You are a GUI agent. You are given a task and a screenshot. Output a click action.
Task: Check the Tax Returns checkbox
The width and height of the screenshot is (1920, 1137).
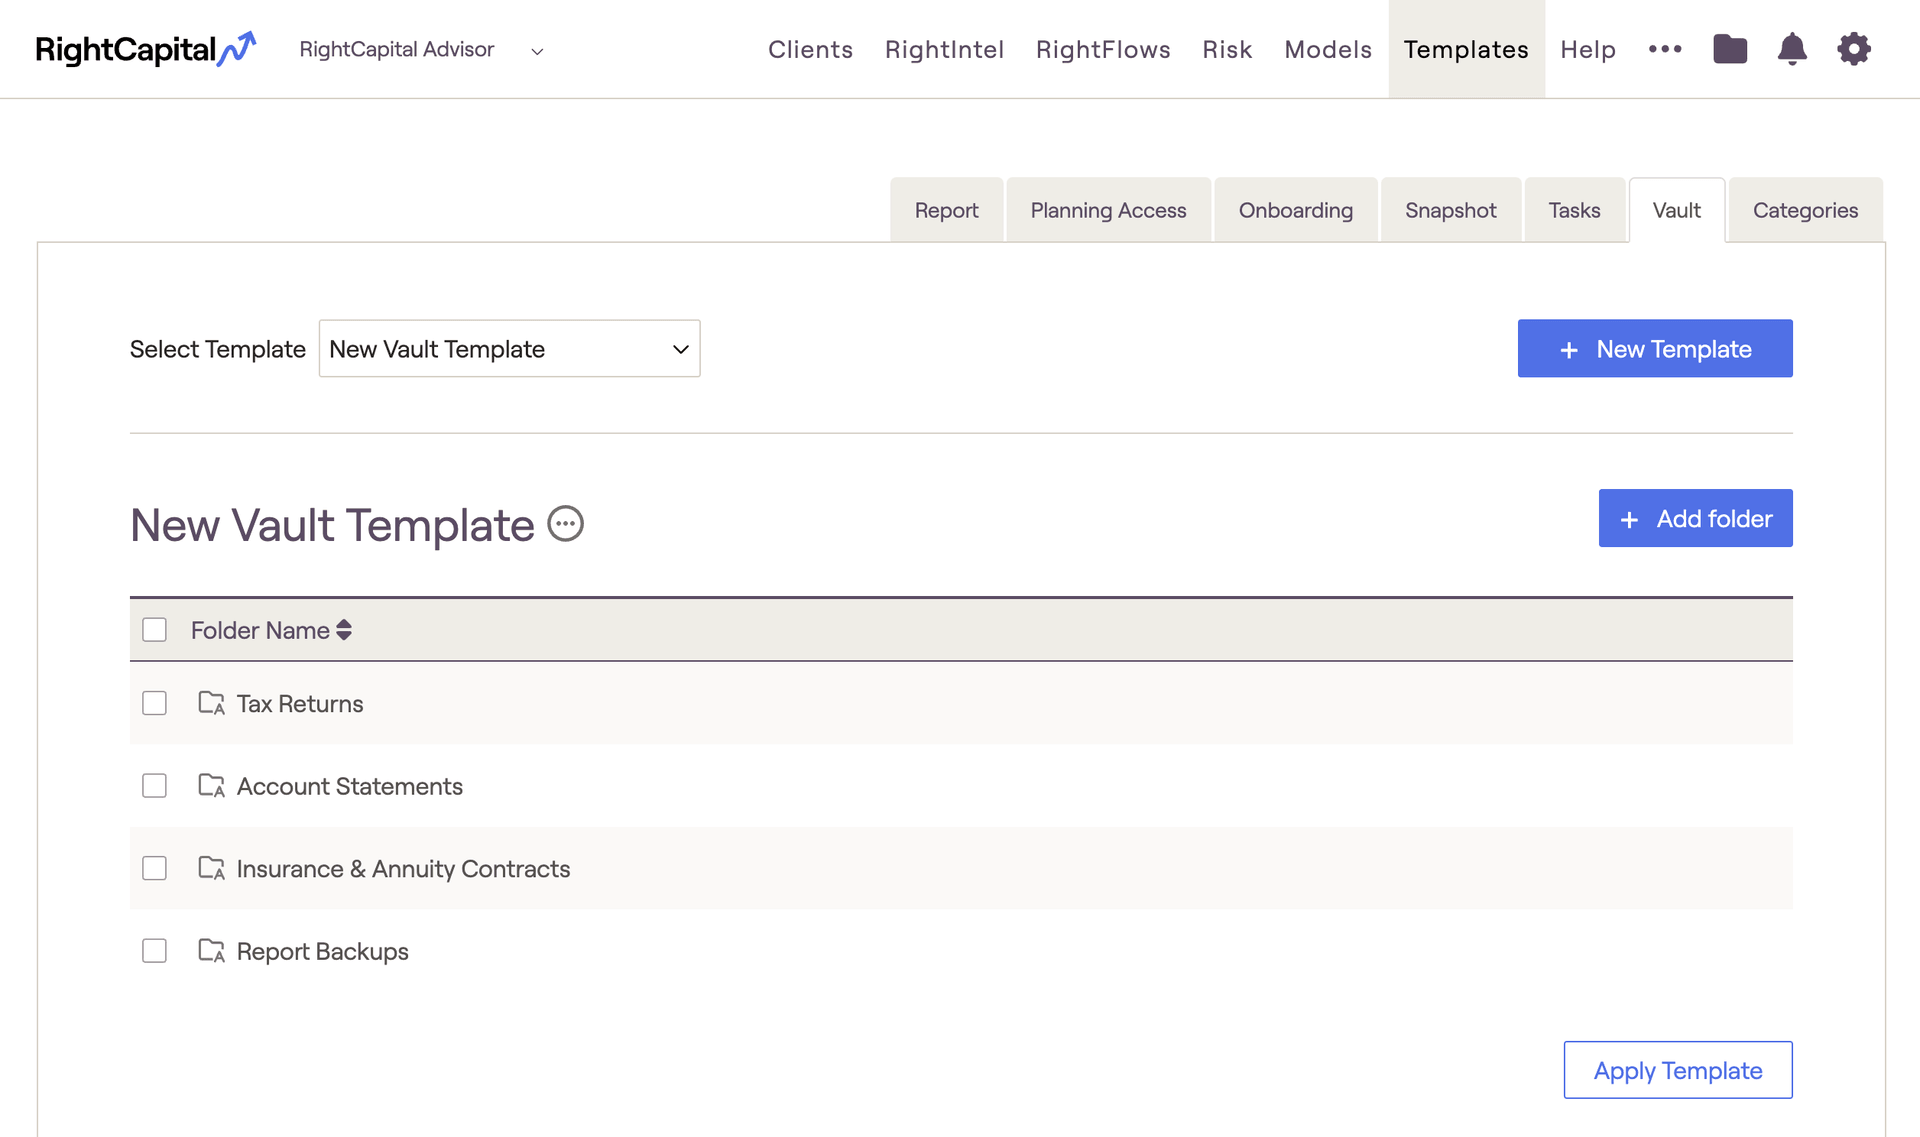[154, 703]
